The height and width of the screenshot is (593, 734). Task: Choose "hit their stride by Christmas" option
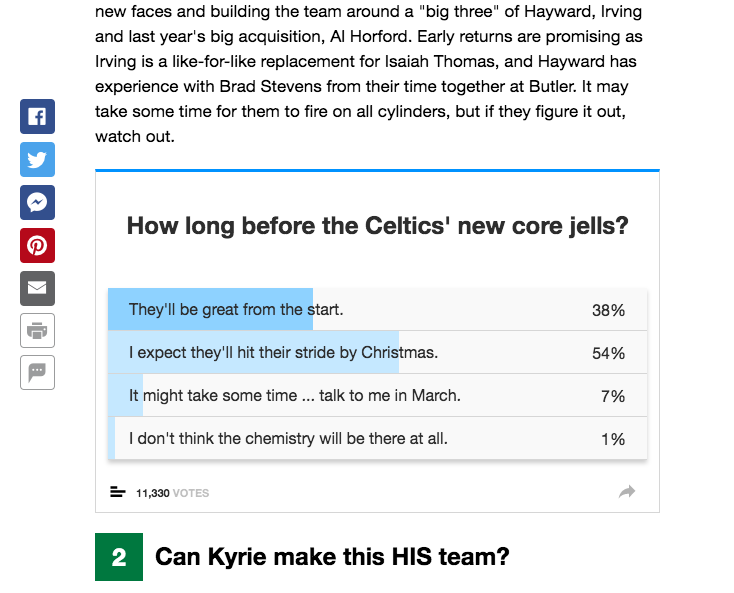click(x=377, y=352)
